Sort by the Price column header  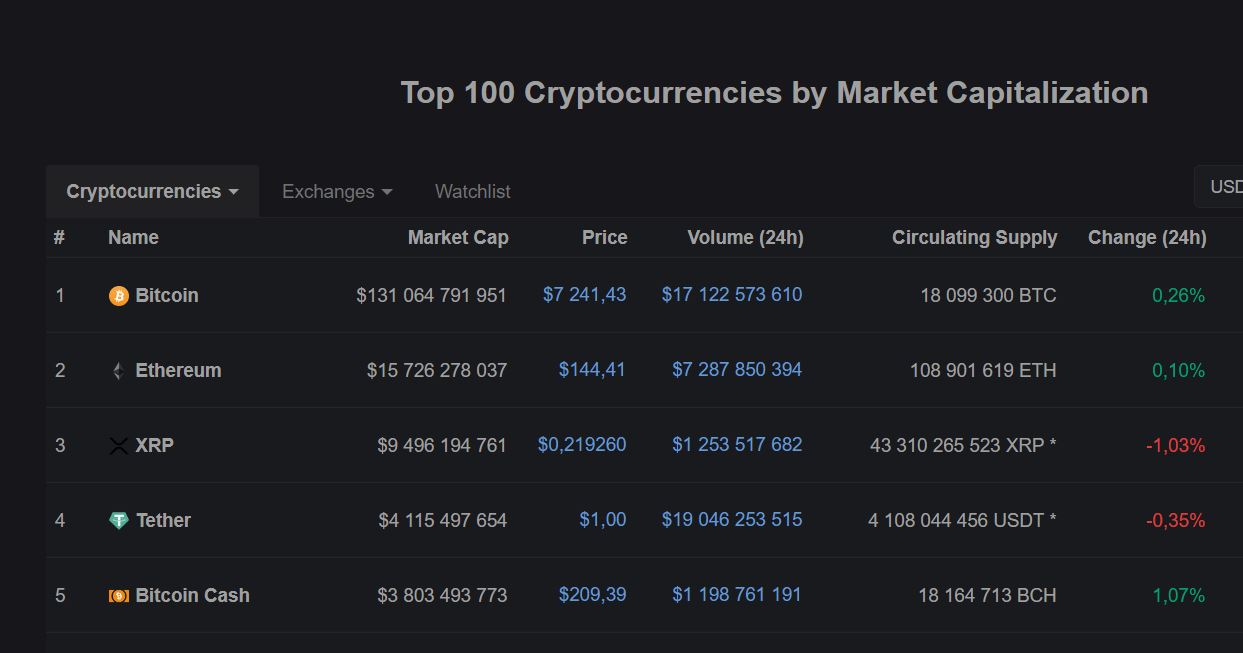click(604, 238)
